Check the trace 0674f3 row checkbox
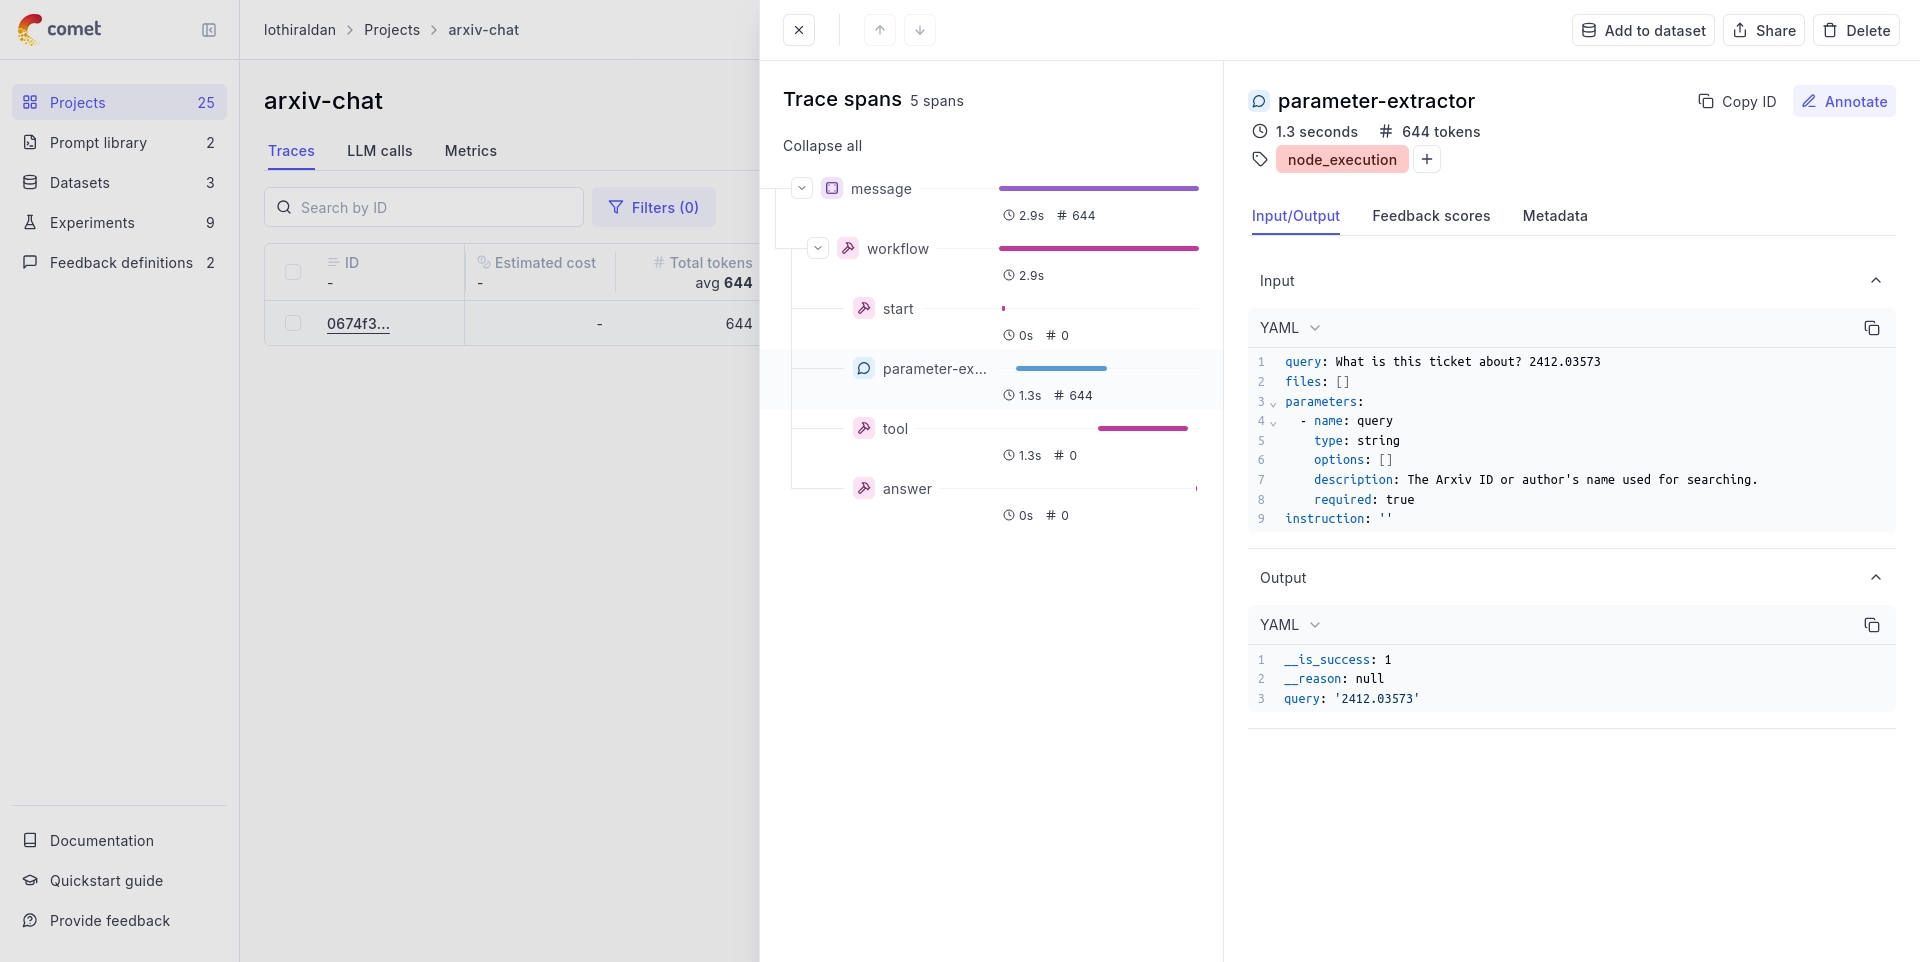The image size is (1920, 962). (x=293, y=323)
